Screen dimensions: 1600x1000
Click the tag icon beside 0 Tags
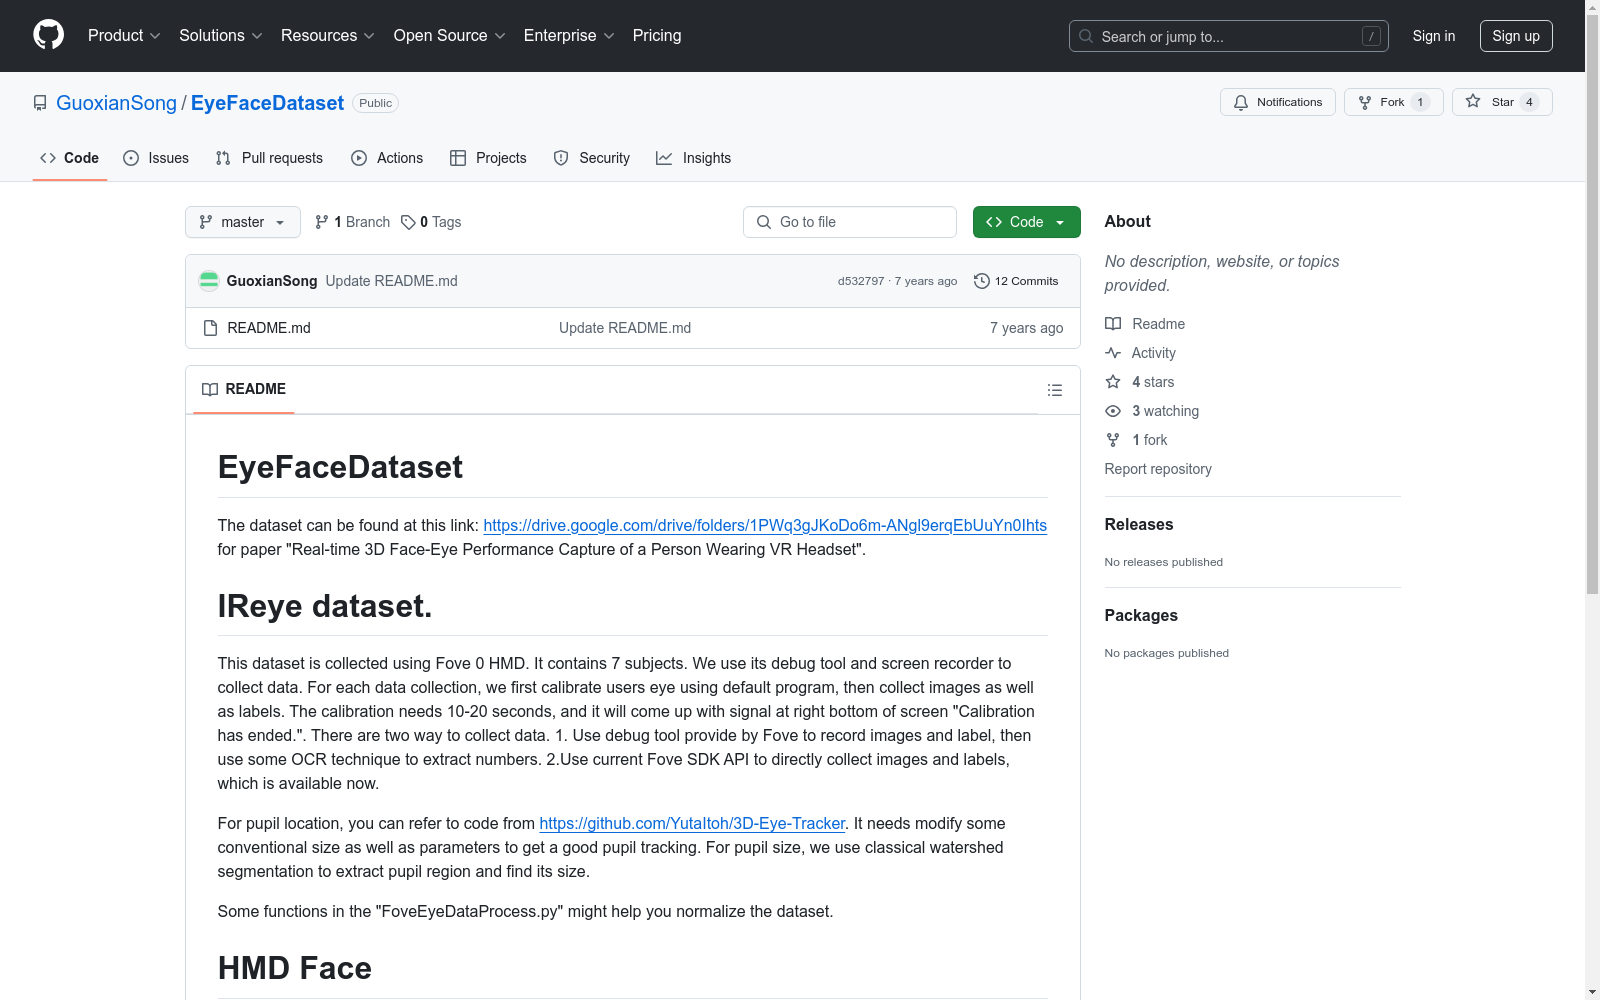(408, 222)
